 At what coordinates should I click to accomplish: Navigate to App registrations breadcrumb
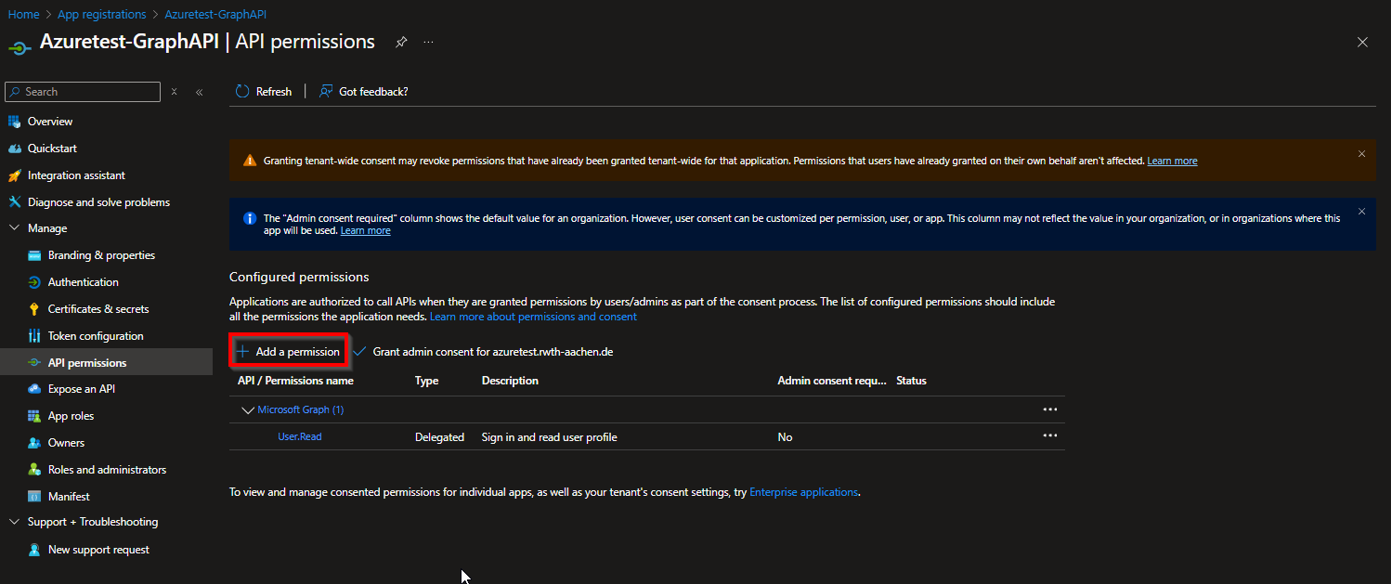coord(101,15)
